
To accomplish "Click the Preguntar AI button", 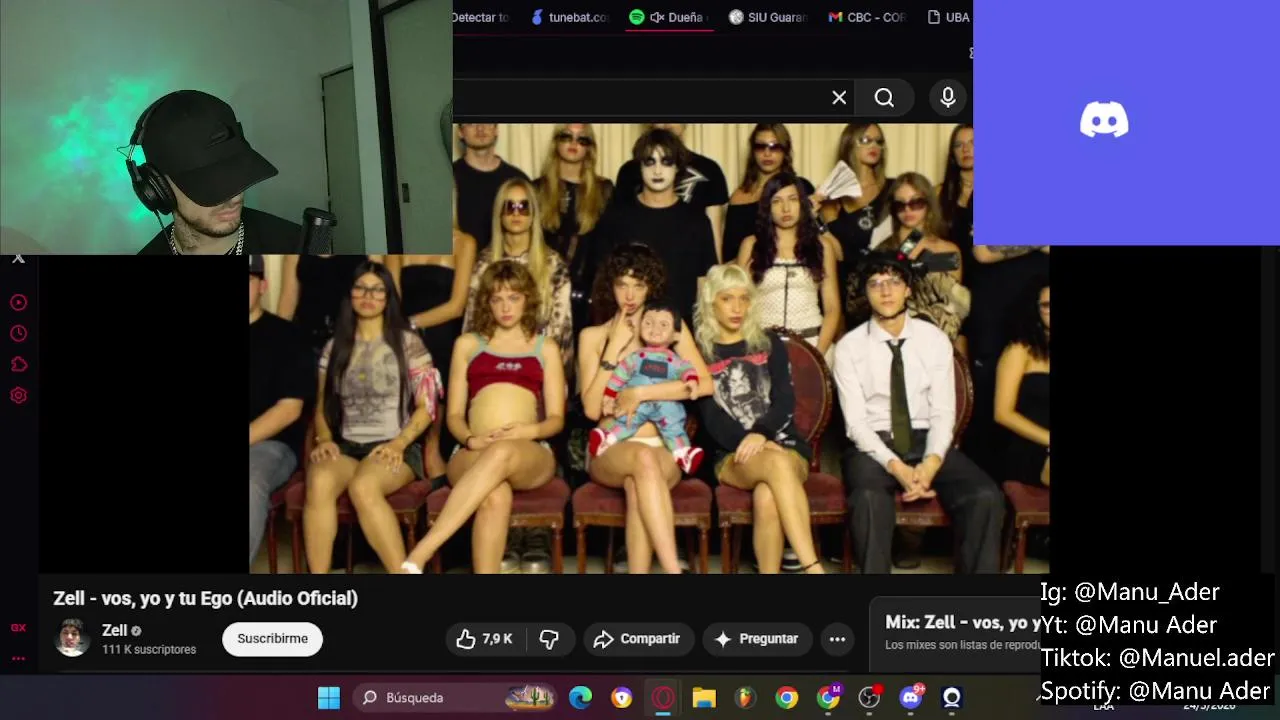I will tap(756, 639).
